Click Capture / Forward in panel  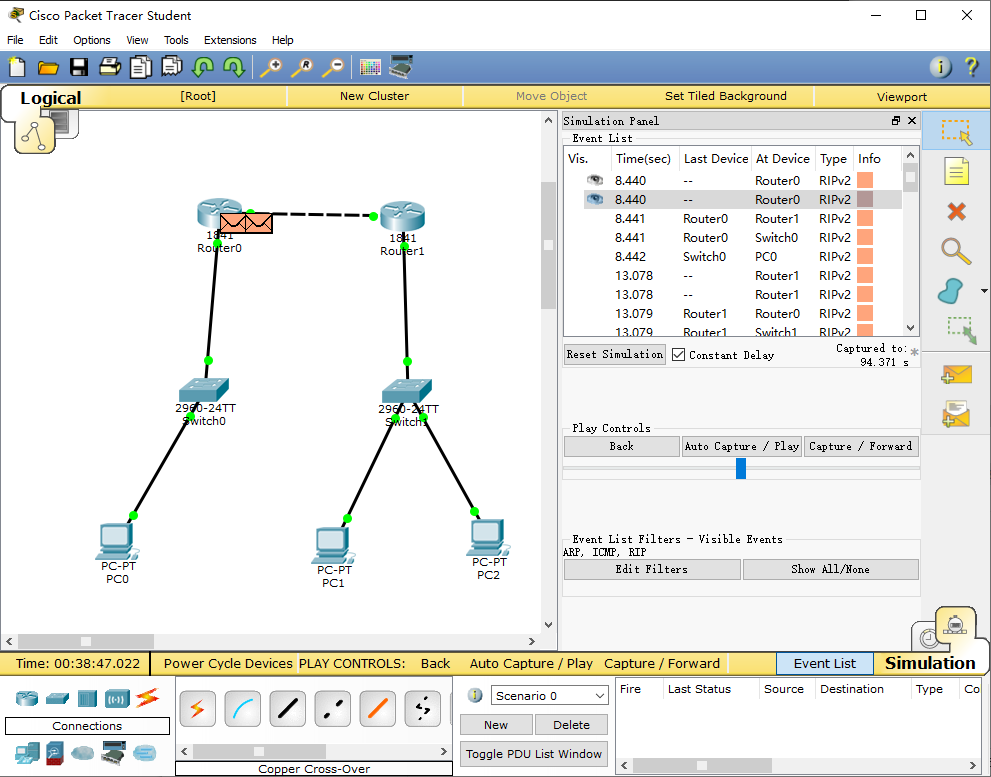pos(861,446)
